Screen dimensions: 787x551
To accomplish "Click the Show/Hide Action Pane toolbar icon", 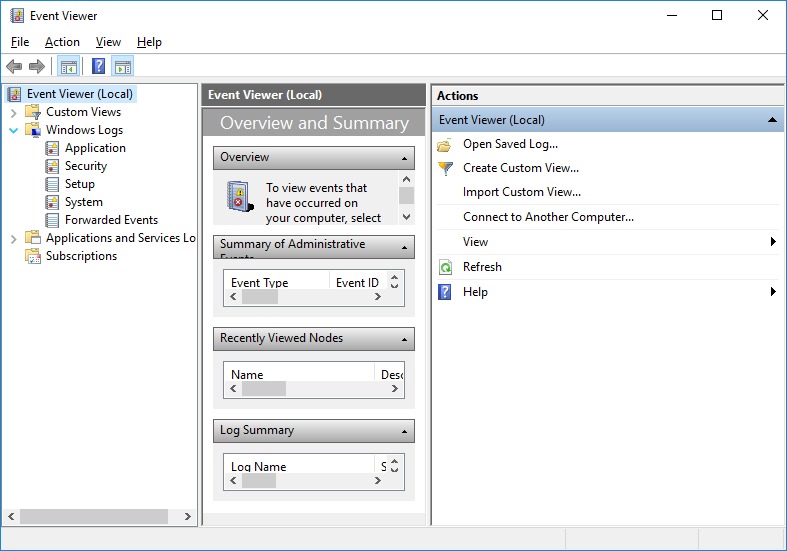I will click(x=122, y=67).
